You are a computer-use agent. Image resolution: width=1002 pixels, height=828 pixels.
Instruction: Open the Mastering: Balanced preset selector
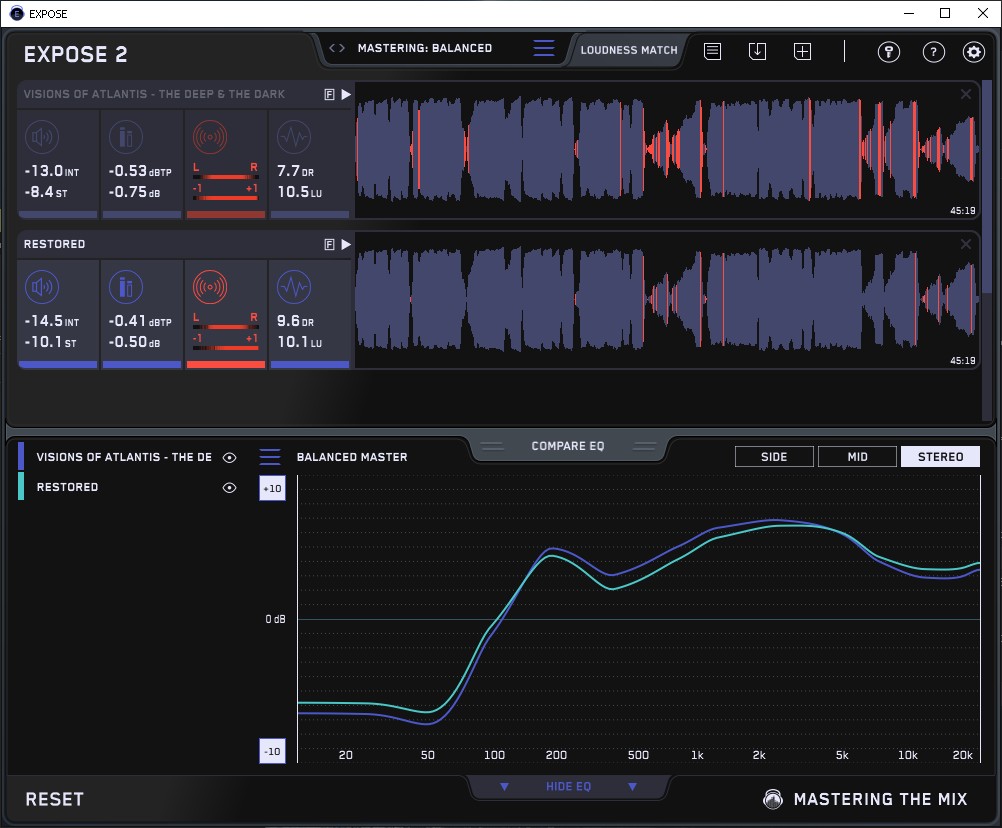pos(425,48)
